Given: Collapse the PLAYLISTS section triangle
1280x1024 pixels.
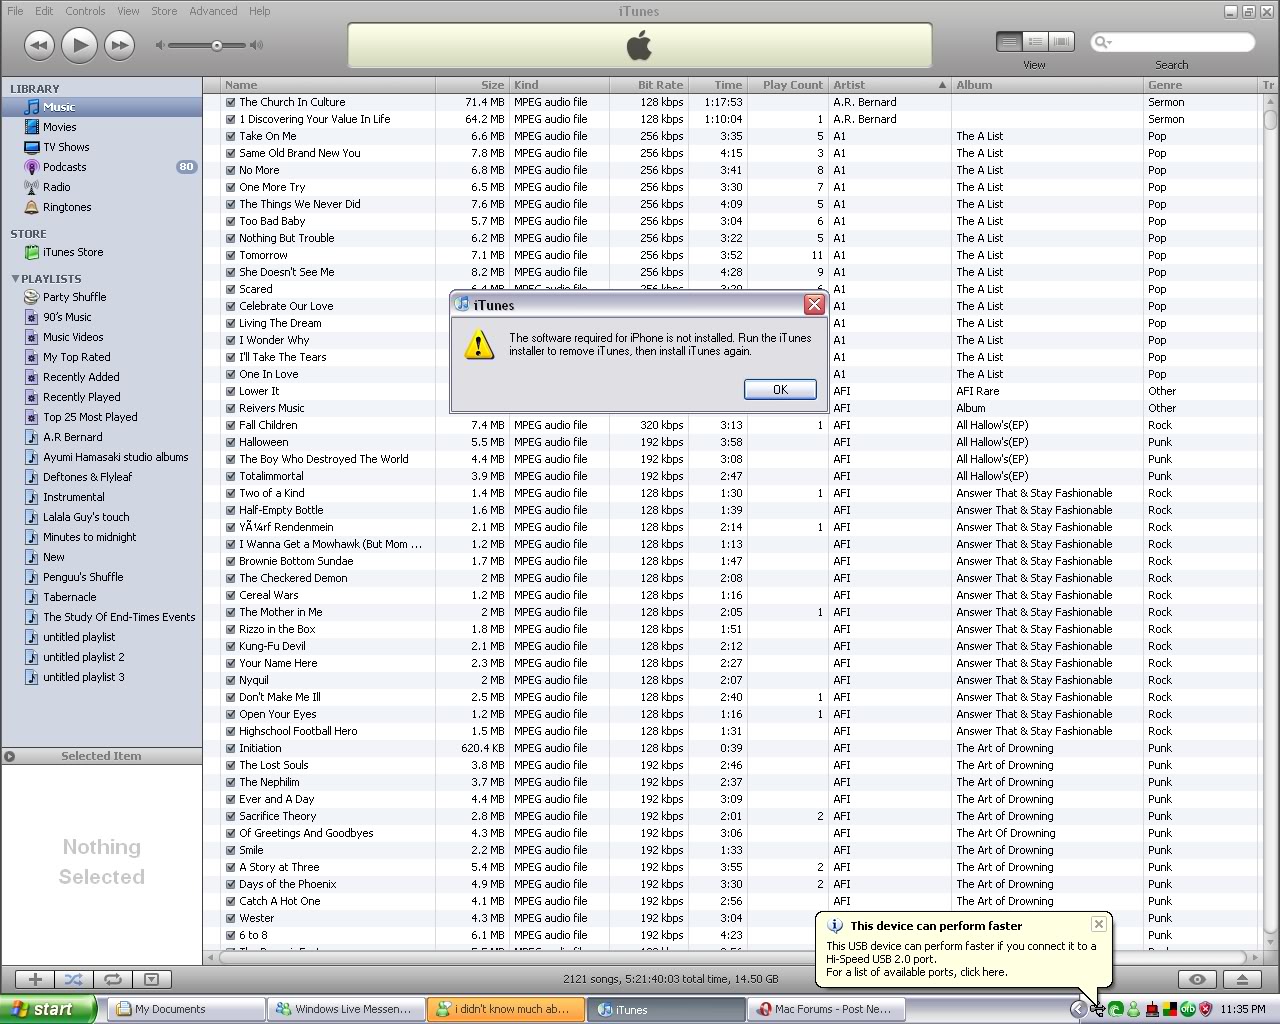Looking at the screenshot, I should tap(15, 279).
